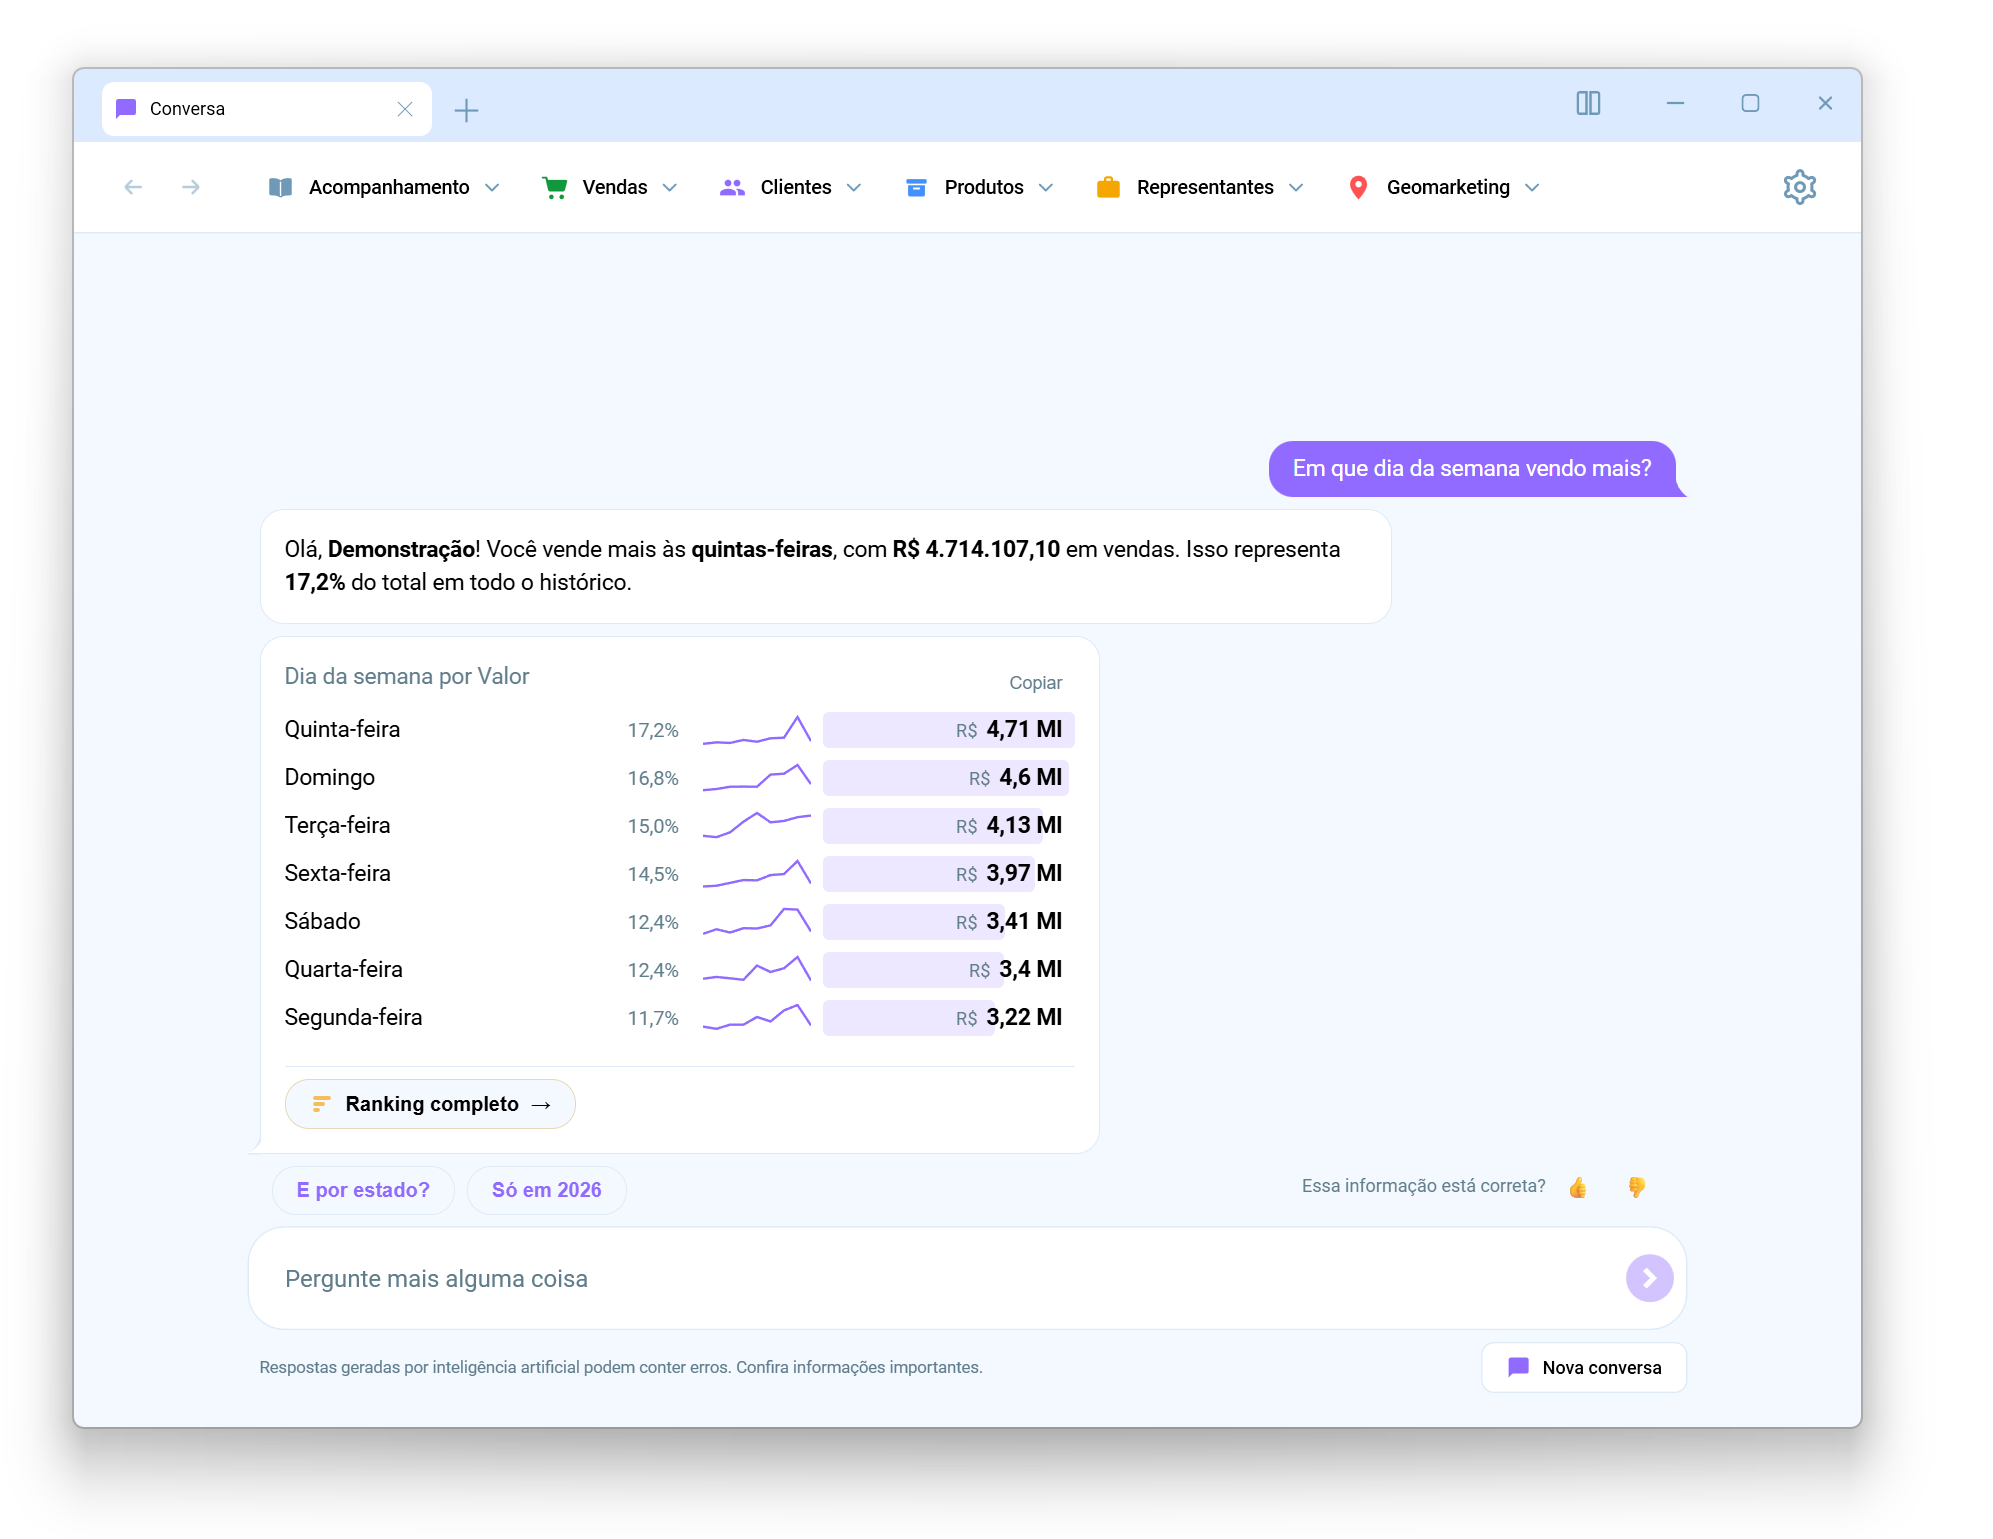The width and height of the screenshot is (1993, 1539).
Task: Click the Representantes briefcase icon
Action: (1108, 187)
